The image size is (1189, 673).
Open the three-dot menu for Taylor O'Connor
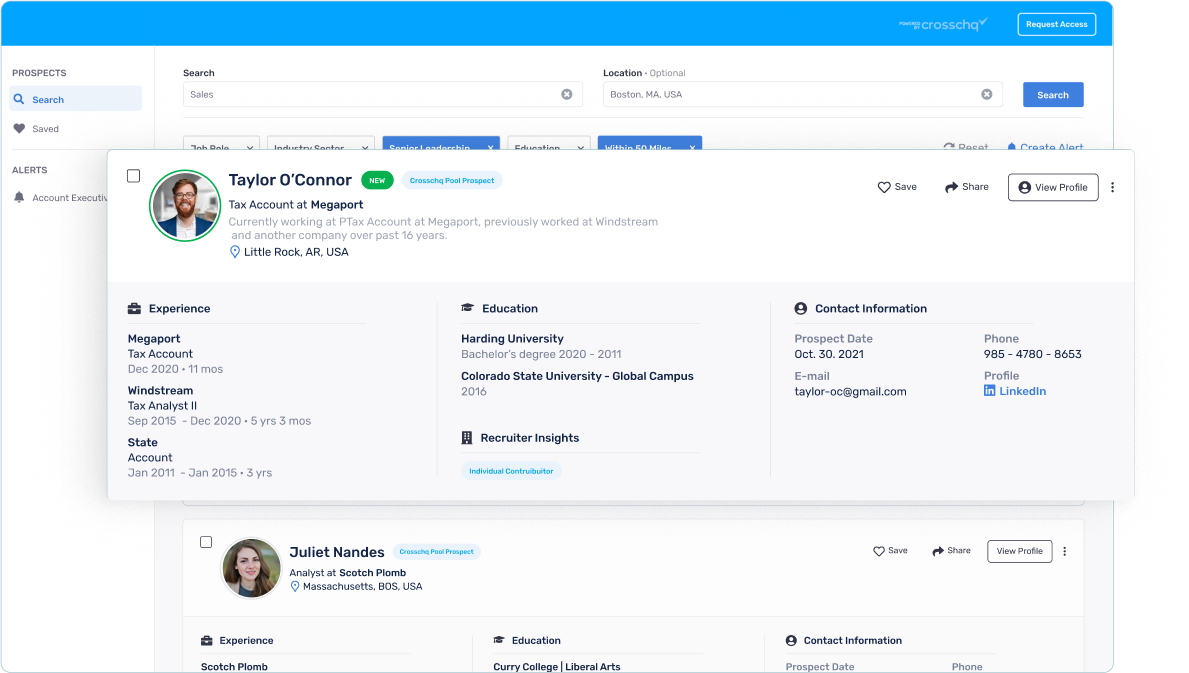(1112, 187)
